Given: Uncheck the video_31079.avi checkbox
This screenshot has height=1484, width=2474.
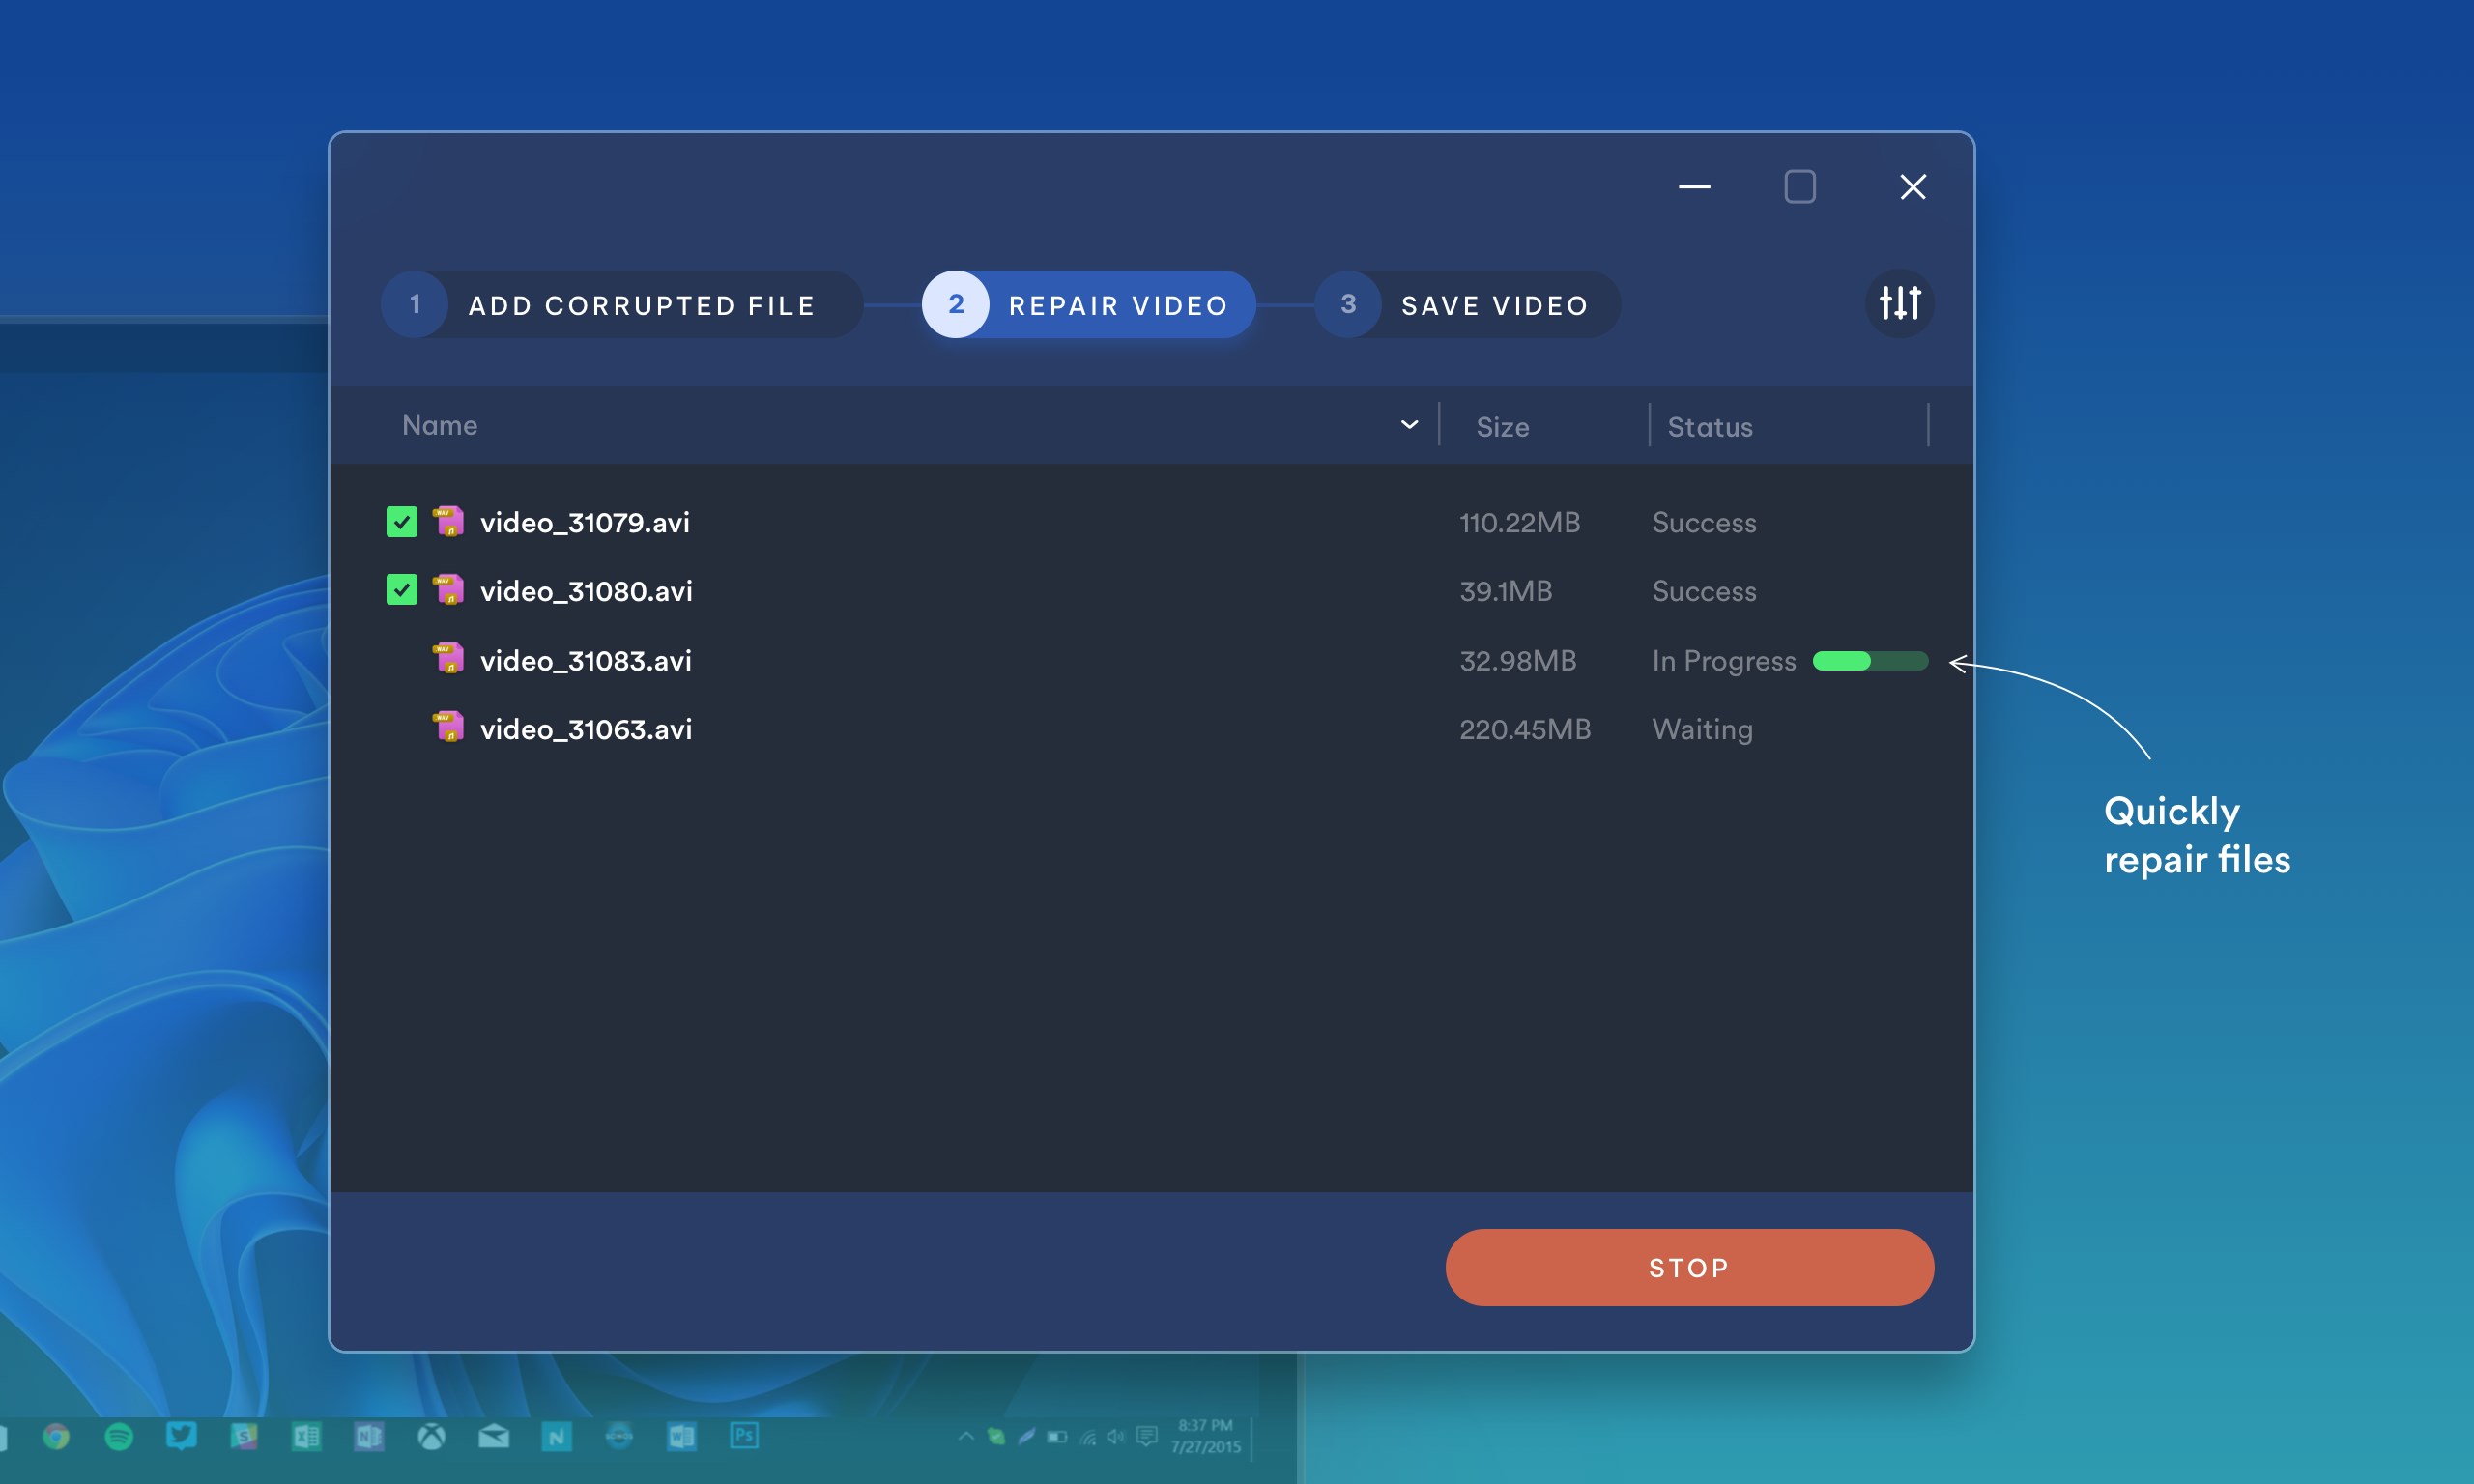Looking at the screenshot, I should click(402, 522).
